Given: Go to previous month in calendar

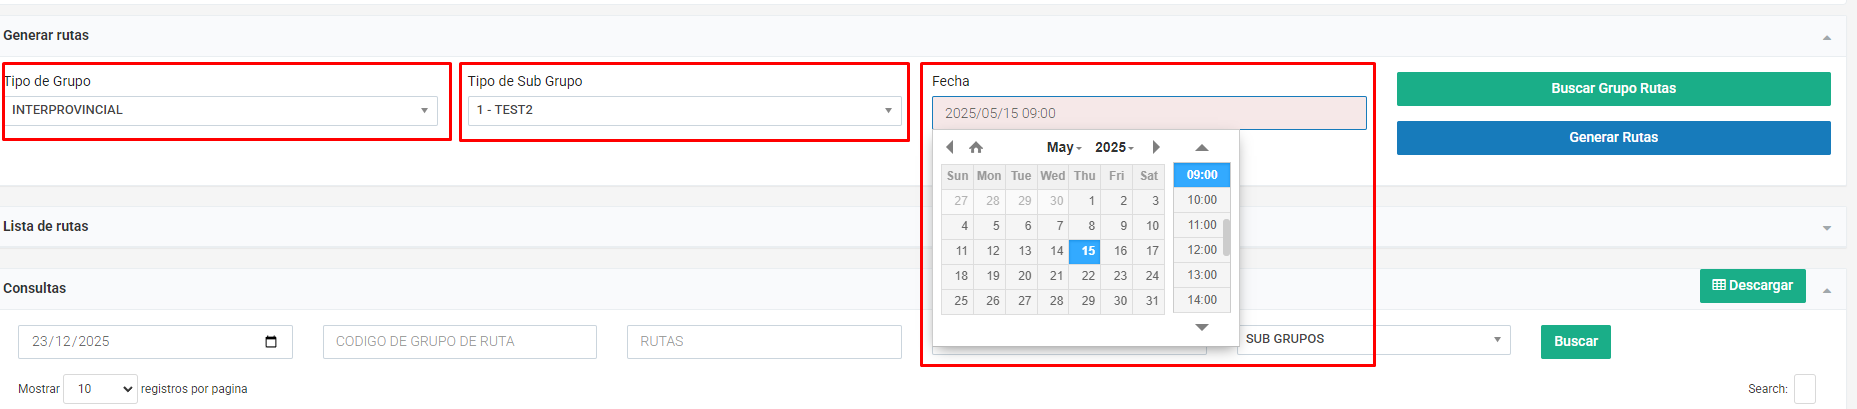Looking at the screenshot, I should click(x=949, y=147).
